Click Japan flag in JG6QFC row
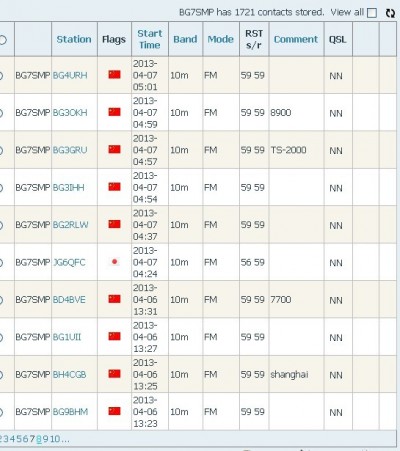Screen dimensions: 400x451 114,262
